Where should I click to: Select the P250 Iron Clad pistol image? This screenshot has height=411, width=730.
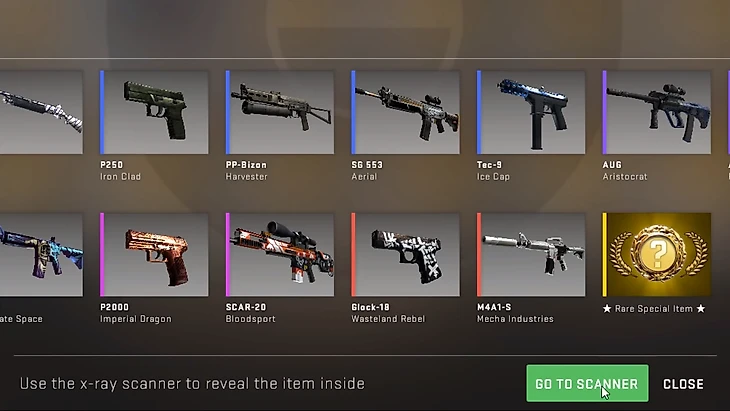(x=154, y=112)
